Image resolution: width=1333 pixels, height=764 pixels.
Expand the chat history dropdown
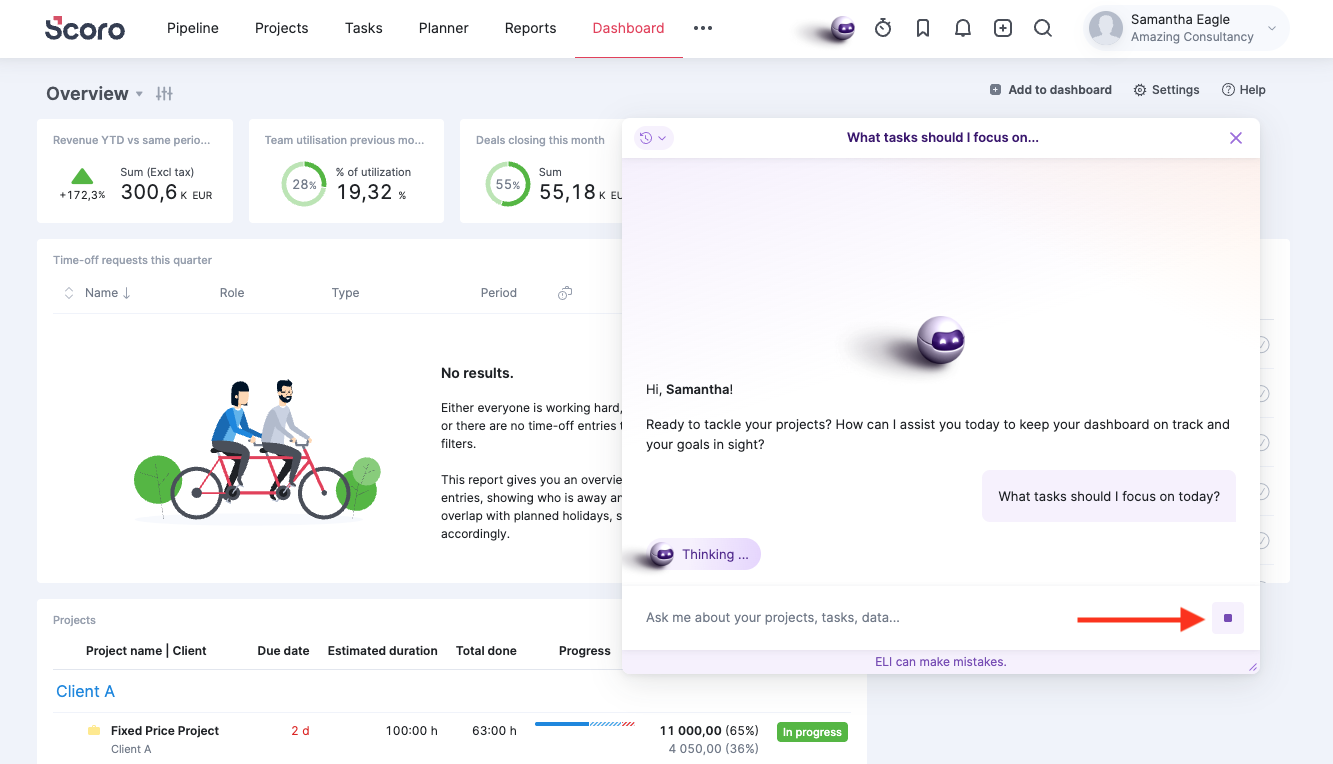click(654, 138)
